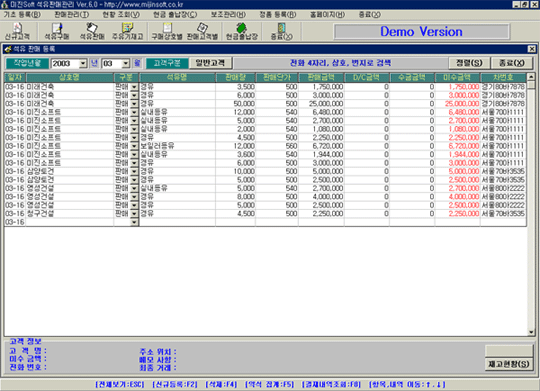Open the 판매고객별 report icon

tap(202, 31)
